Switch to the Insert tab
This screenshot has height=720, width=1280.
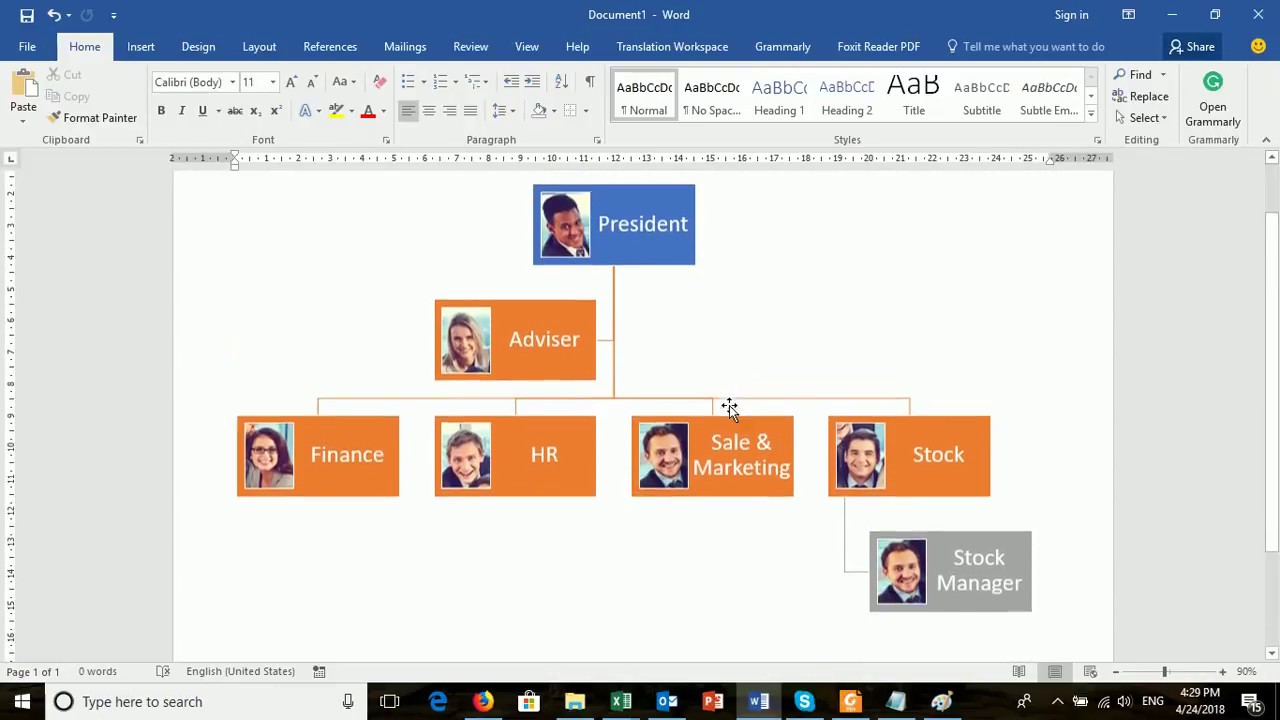pos(141,47)
